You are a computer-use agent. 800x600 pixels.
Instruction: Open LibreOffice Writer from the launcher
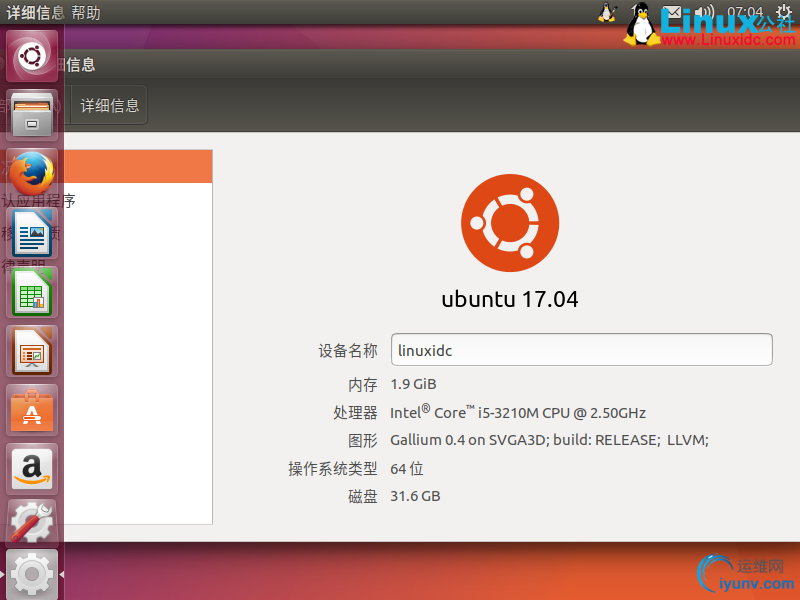(x=32, y=233)
